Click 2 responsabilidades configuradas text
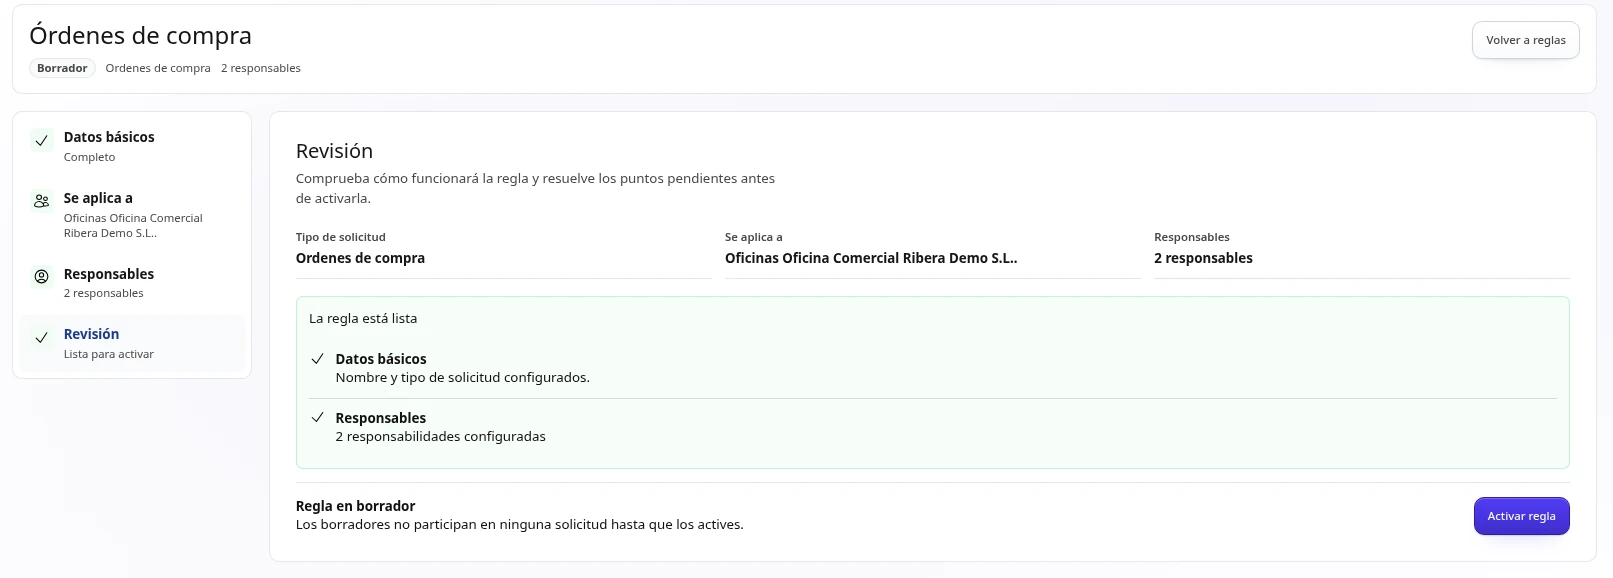Screen dimensions: 1613x578 (x=441, y=437)
